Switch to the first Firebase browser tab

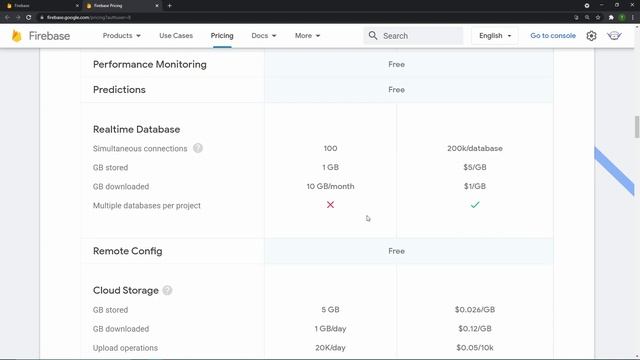click(x=41, y=6)
